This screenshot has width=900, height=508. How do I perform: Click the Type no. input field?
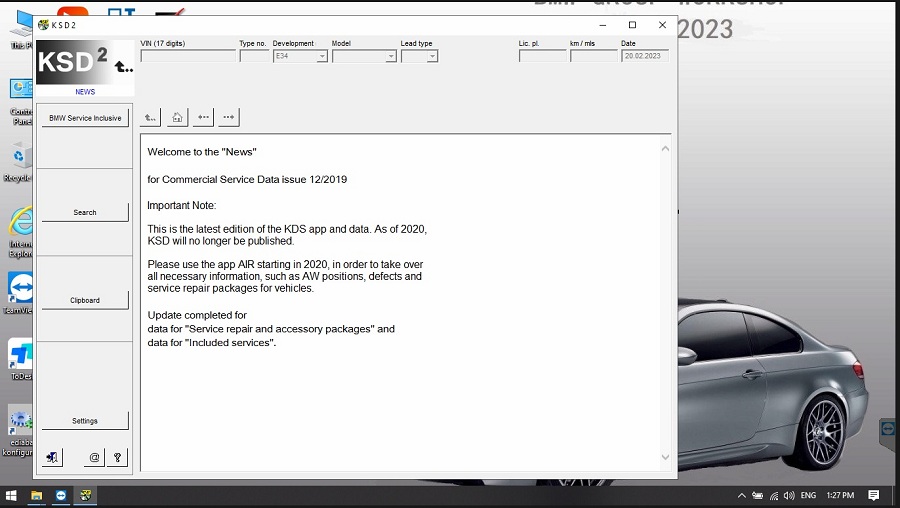click(254, 56)
